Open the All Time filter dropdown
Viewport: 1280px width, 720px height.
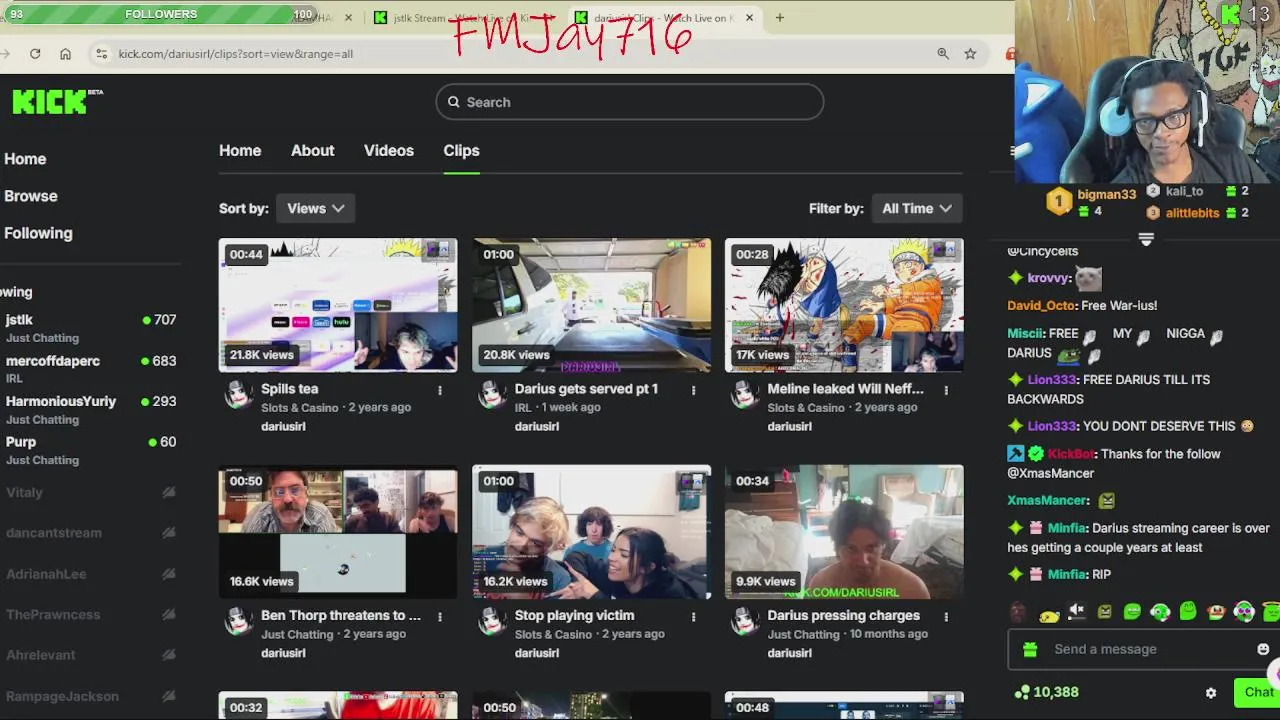click(x=917, y=208)
